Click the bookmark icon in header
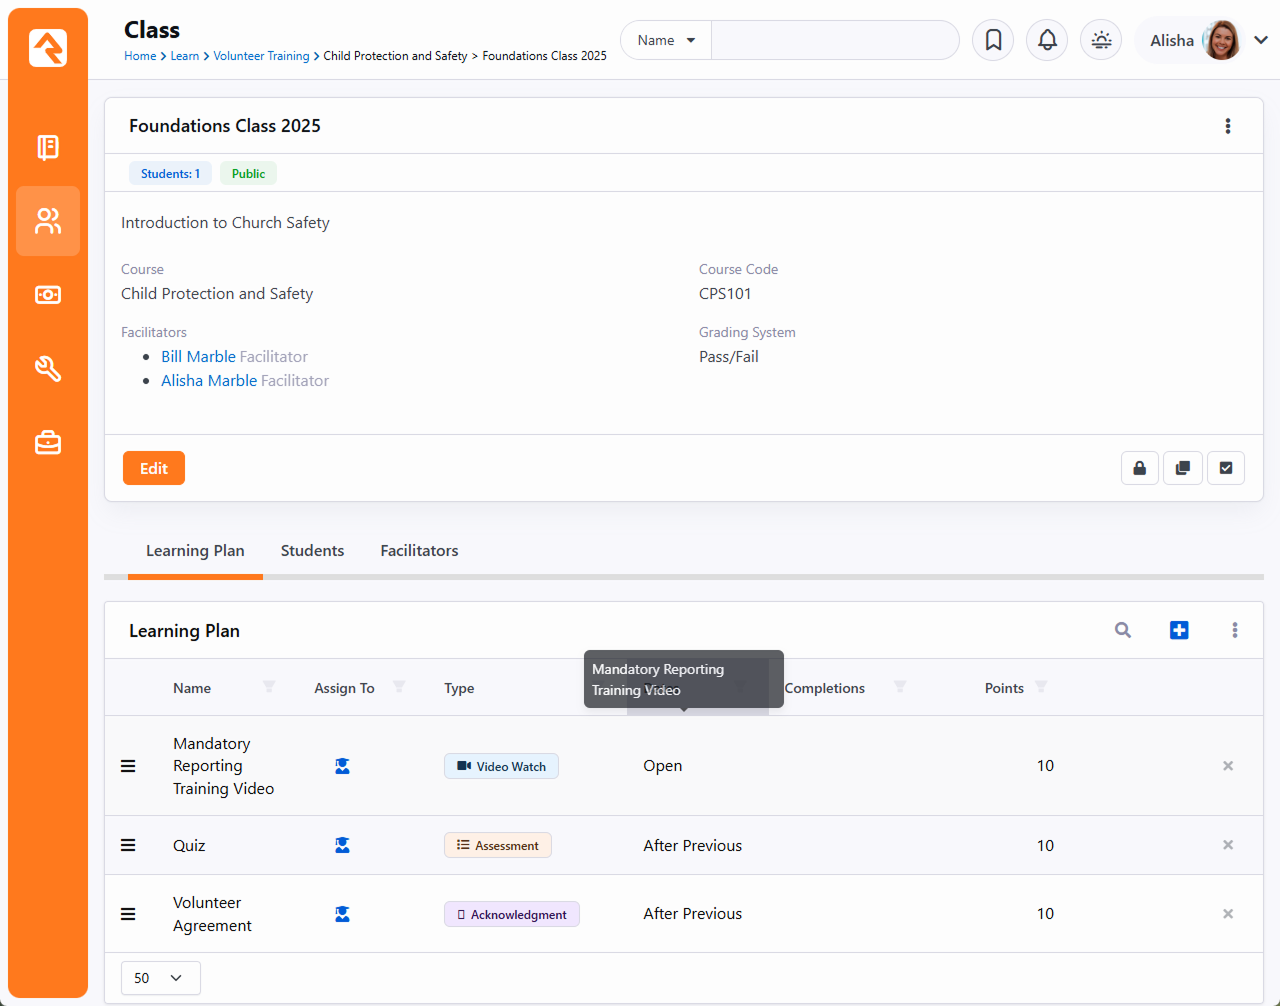The width and height of the screenshot is (1280, 1006). 993,40
